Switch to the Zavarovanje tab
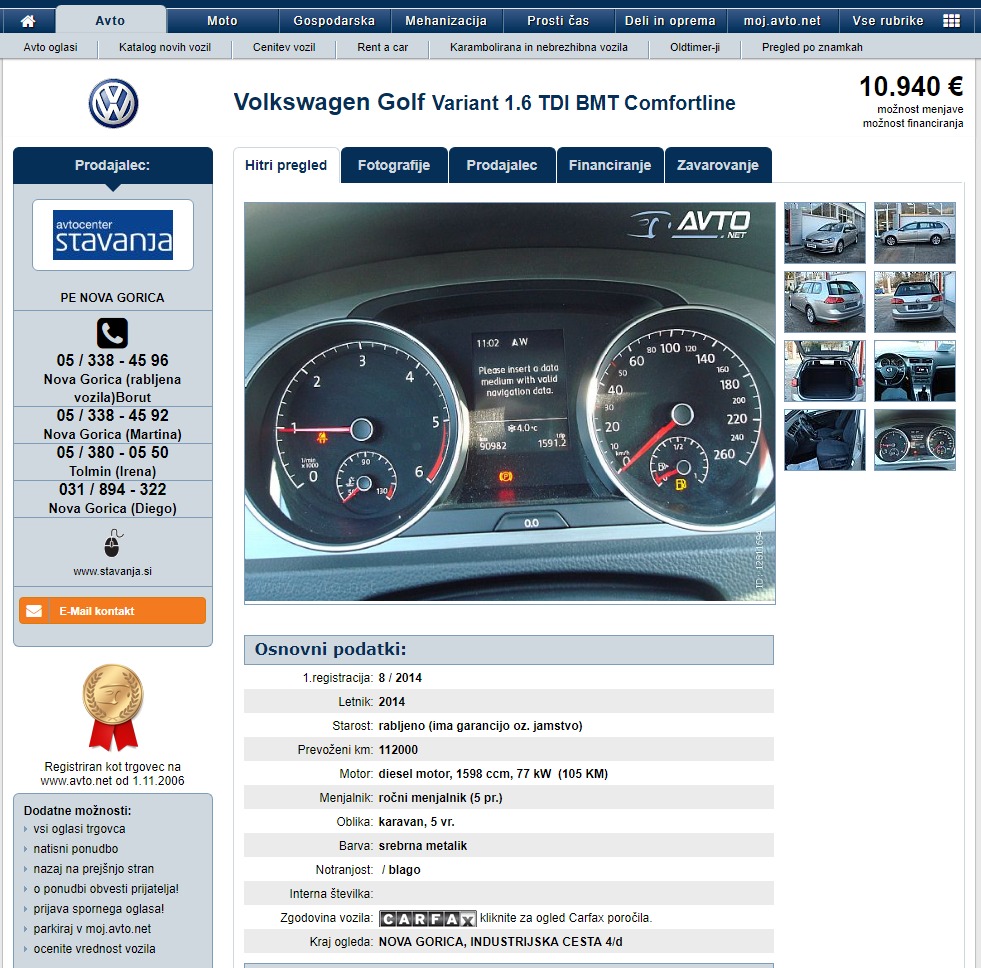The width and height of the screenshot is (981, 968). point(718,165)
